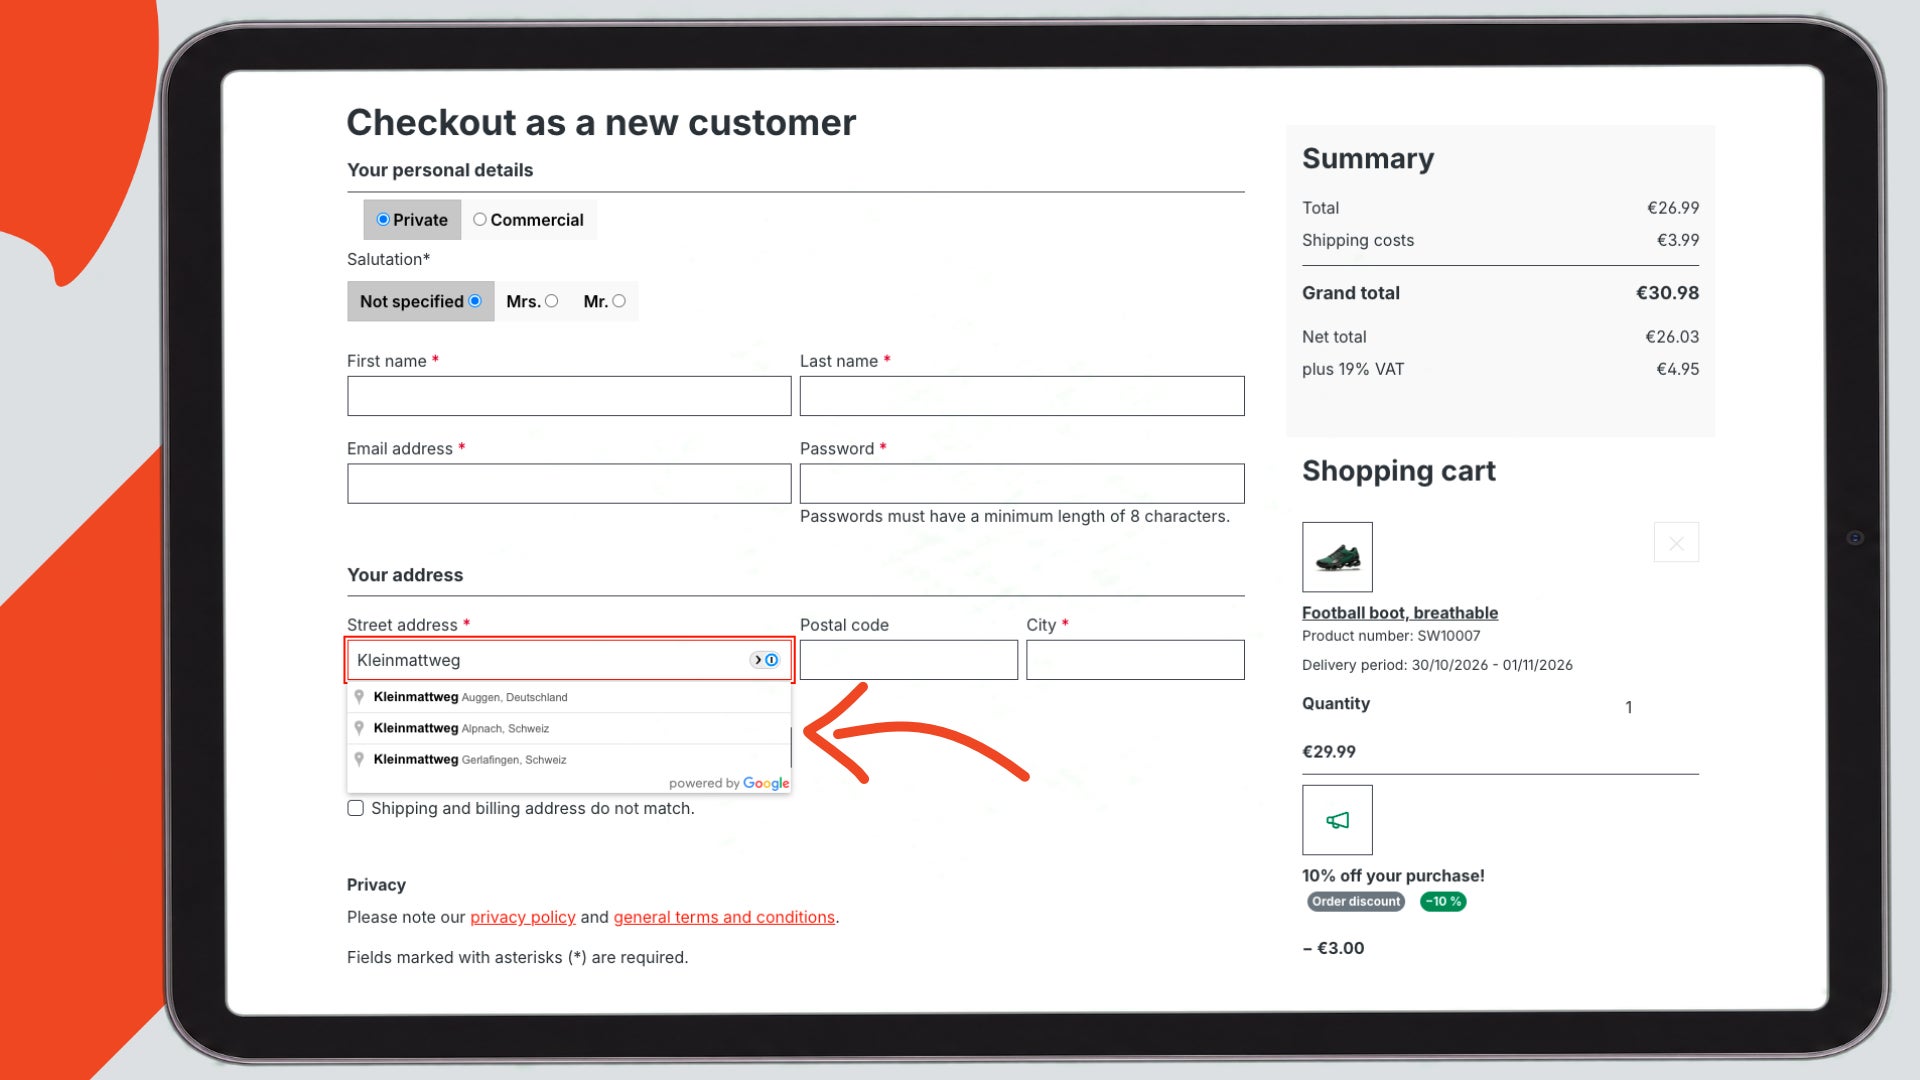Click the megaphone promotion icon
1920x1080 pixels.
coord(1337,820)
